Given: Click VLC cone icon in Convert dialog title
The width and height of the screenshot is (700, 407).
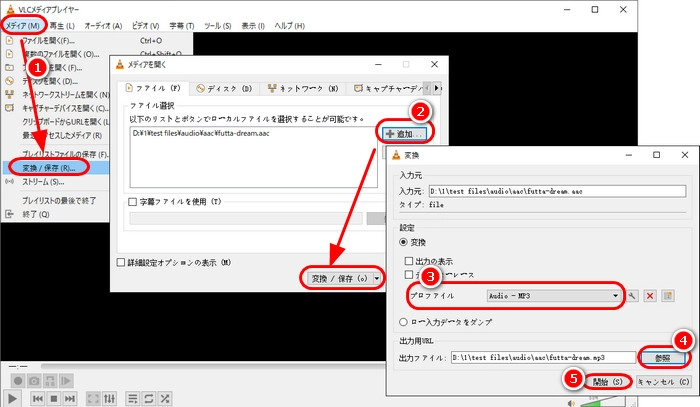Looking at the screenshot, I should point(396,155).
